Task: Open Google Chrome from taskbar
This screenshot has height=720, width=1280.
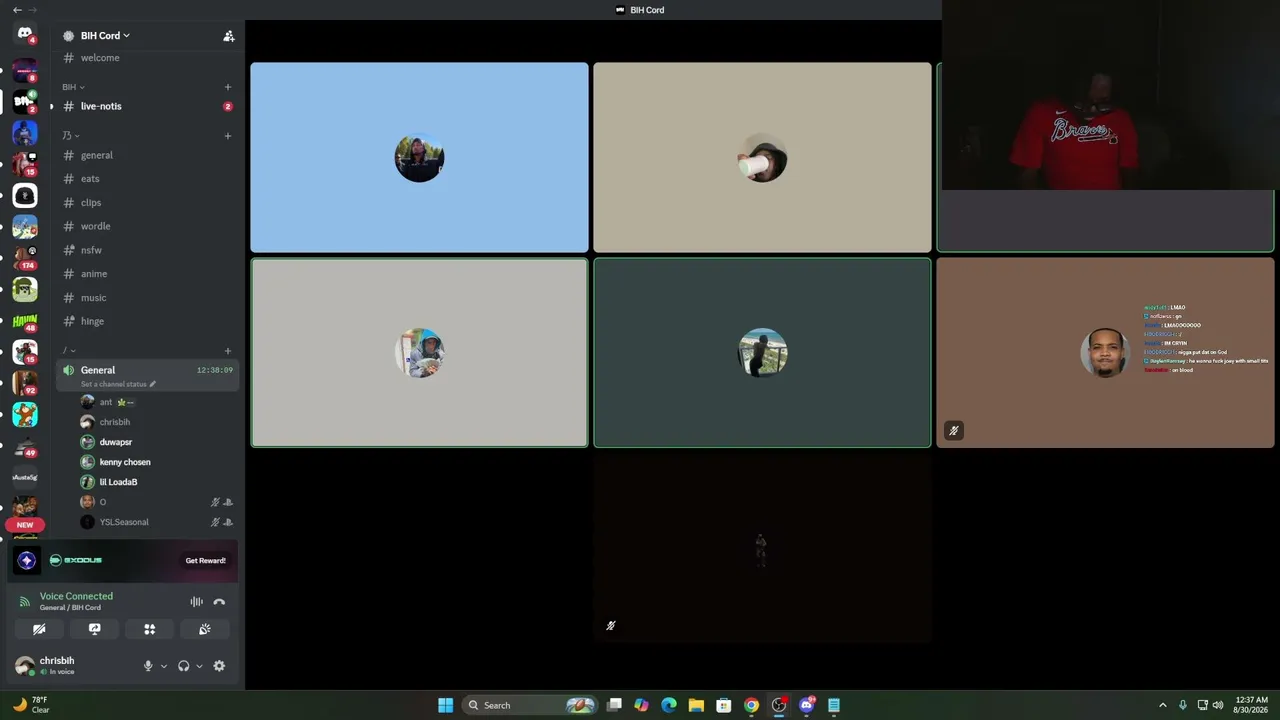Action: pos(751,705)
